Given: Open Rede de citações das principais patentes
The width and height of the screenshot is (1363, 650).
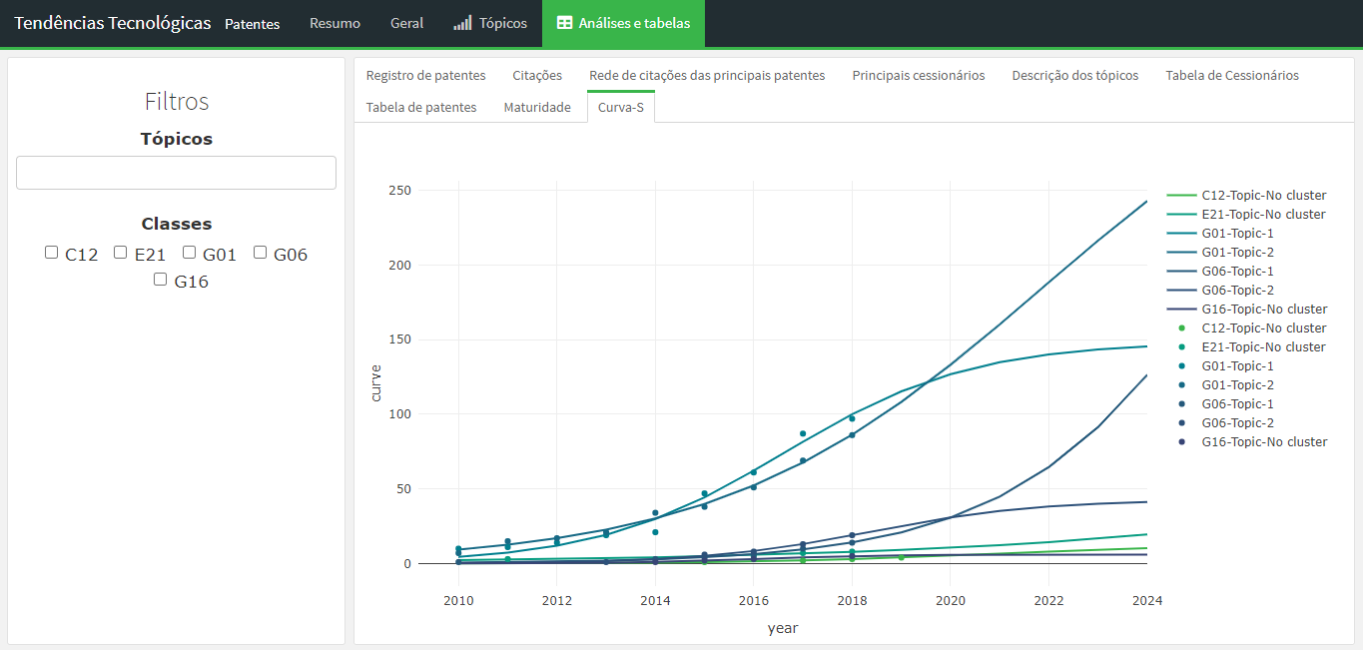Looking at the screenshot, I should tap(707, 75).
